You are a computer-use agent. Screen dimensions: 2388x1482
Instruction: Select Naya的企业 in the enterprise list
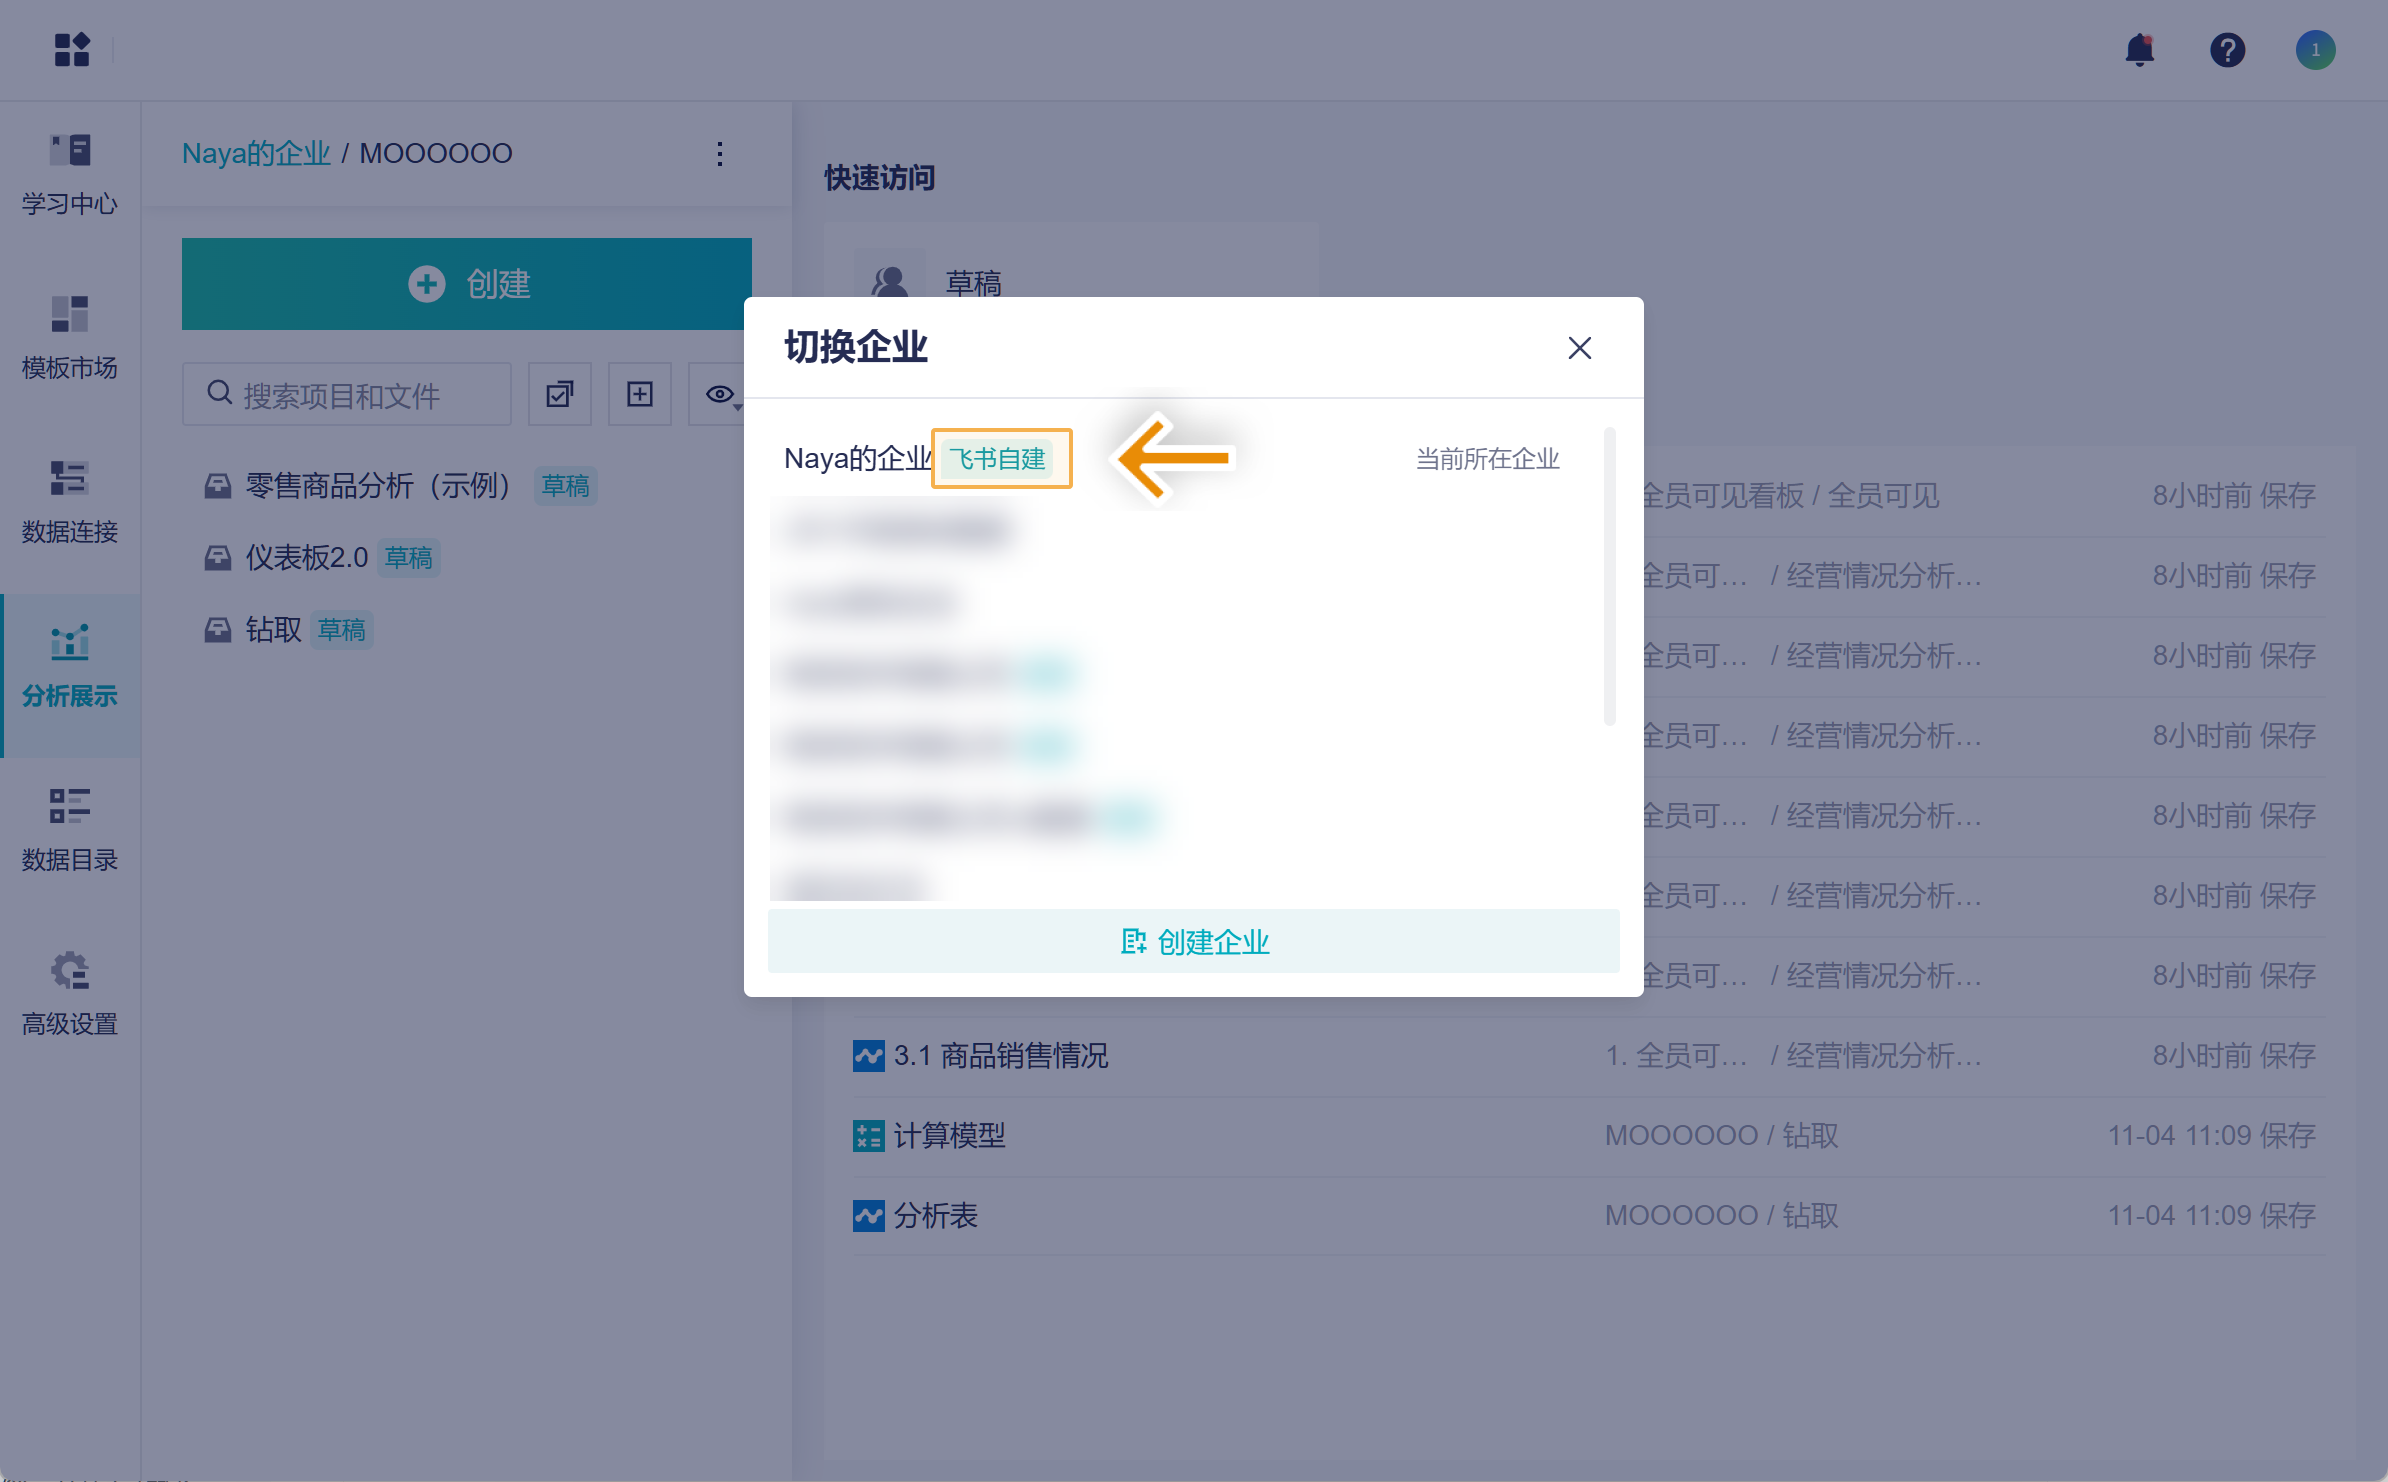[857, 459]
